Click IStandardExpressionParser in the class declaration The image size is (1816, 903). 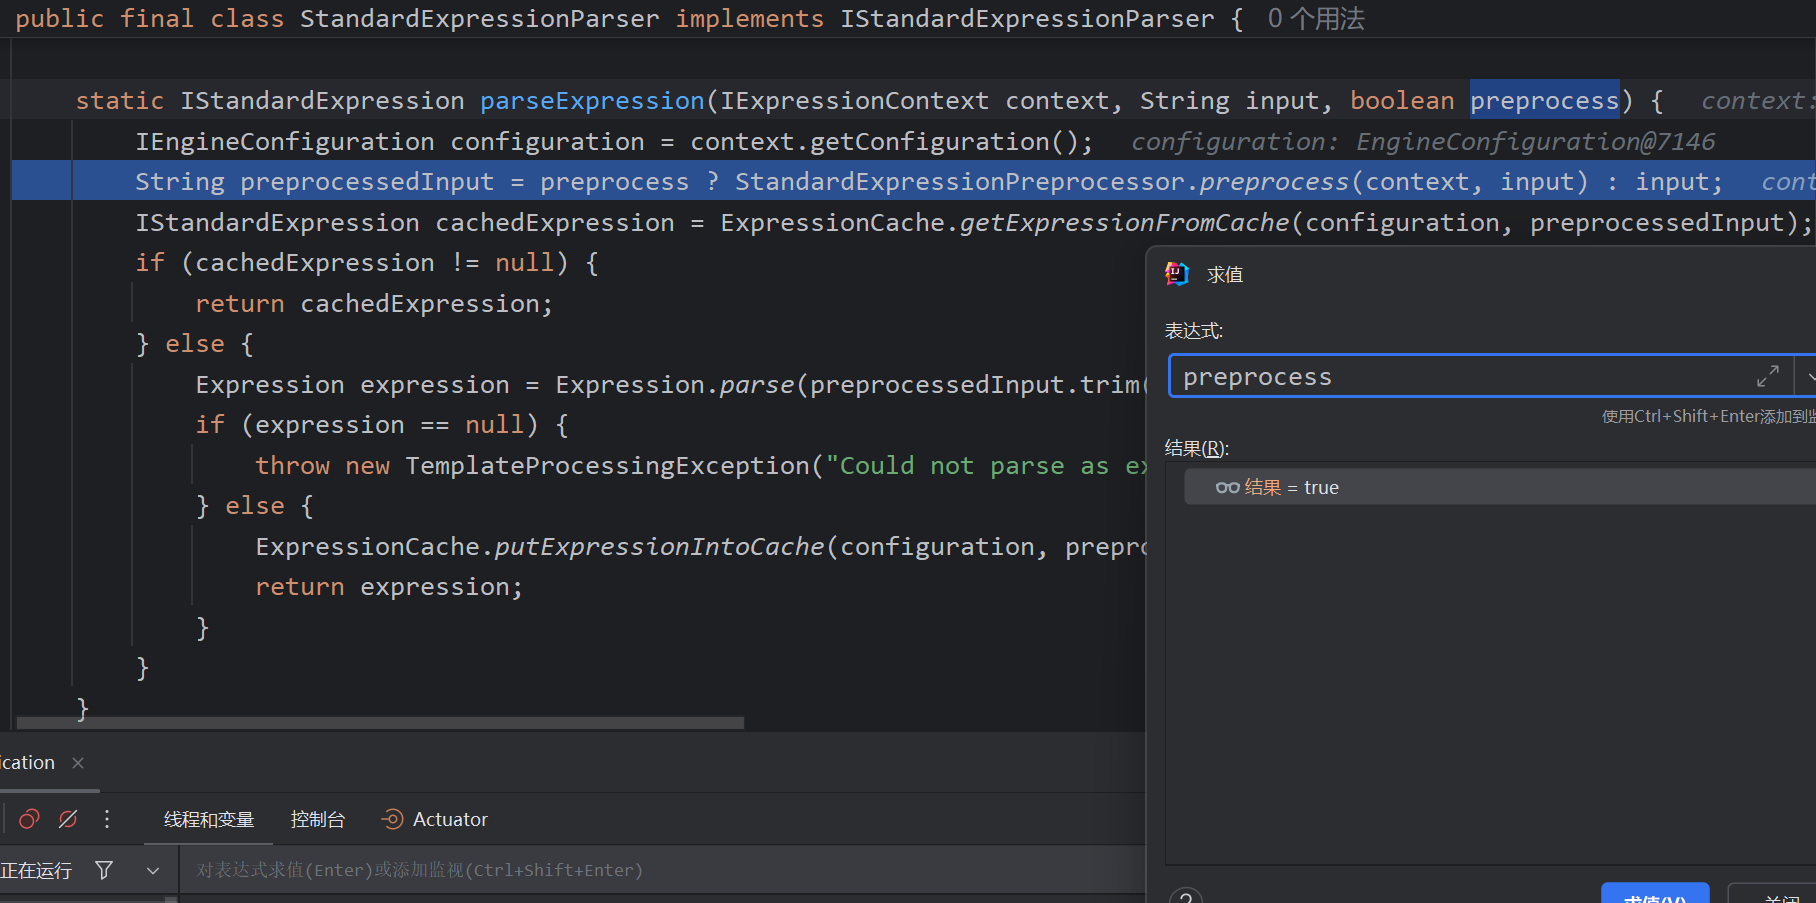(1027, 19)
